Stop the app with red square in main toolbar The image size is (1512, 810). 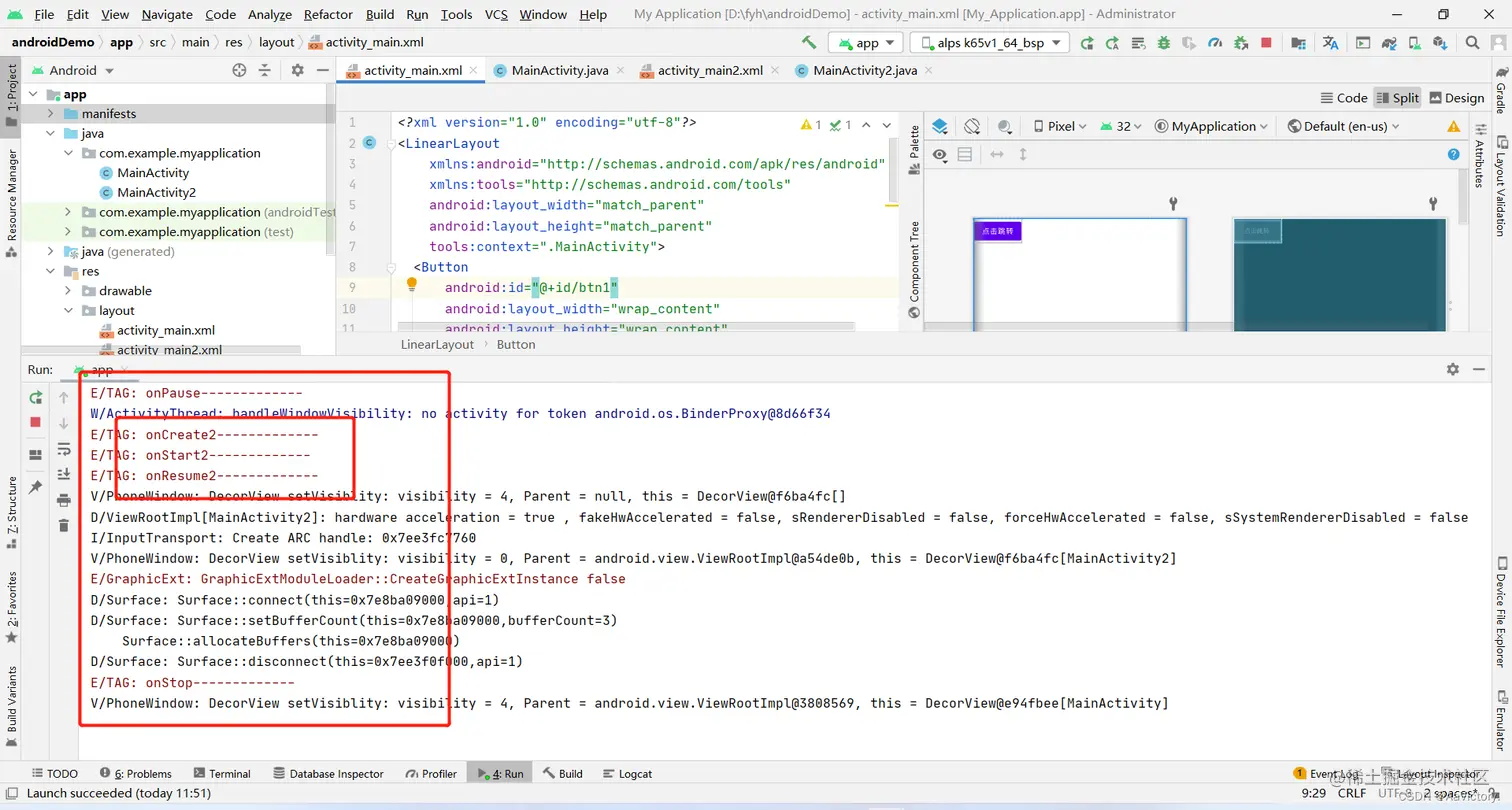(1266, 43)
